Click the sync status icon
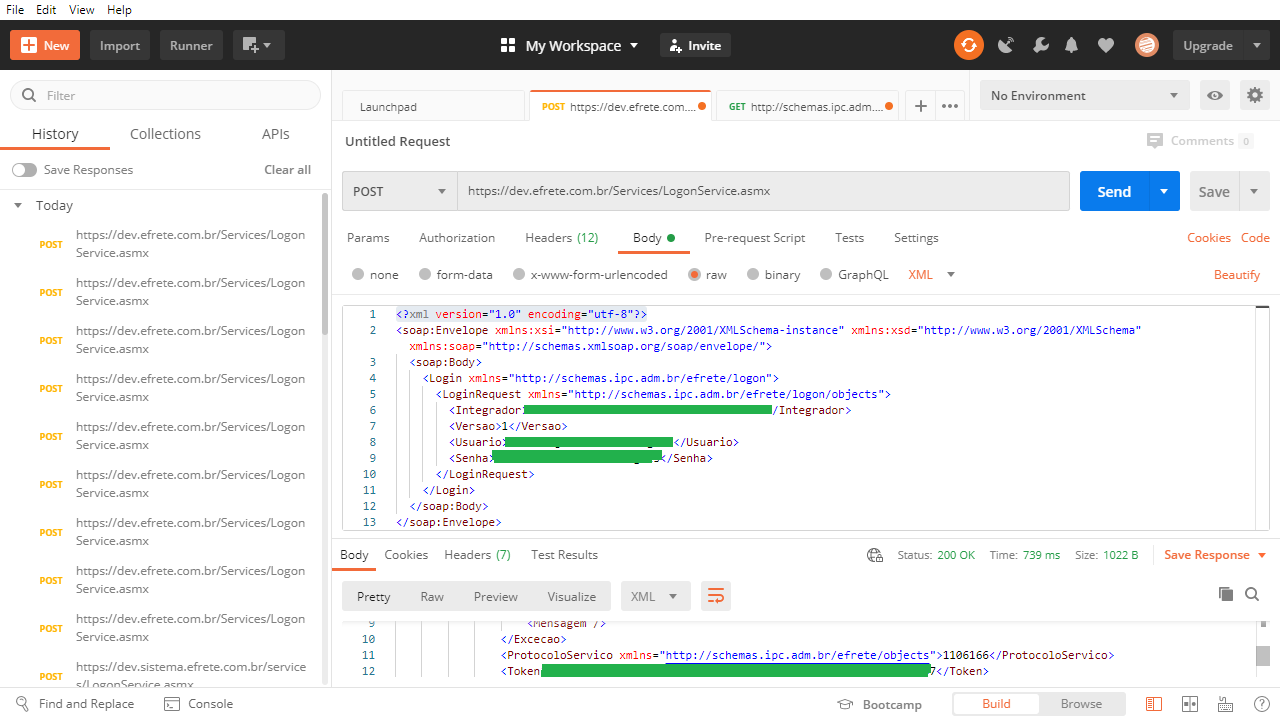1280x720 pixels. coord(968,45)
